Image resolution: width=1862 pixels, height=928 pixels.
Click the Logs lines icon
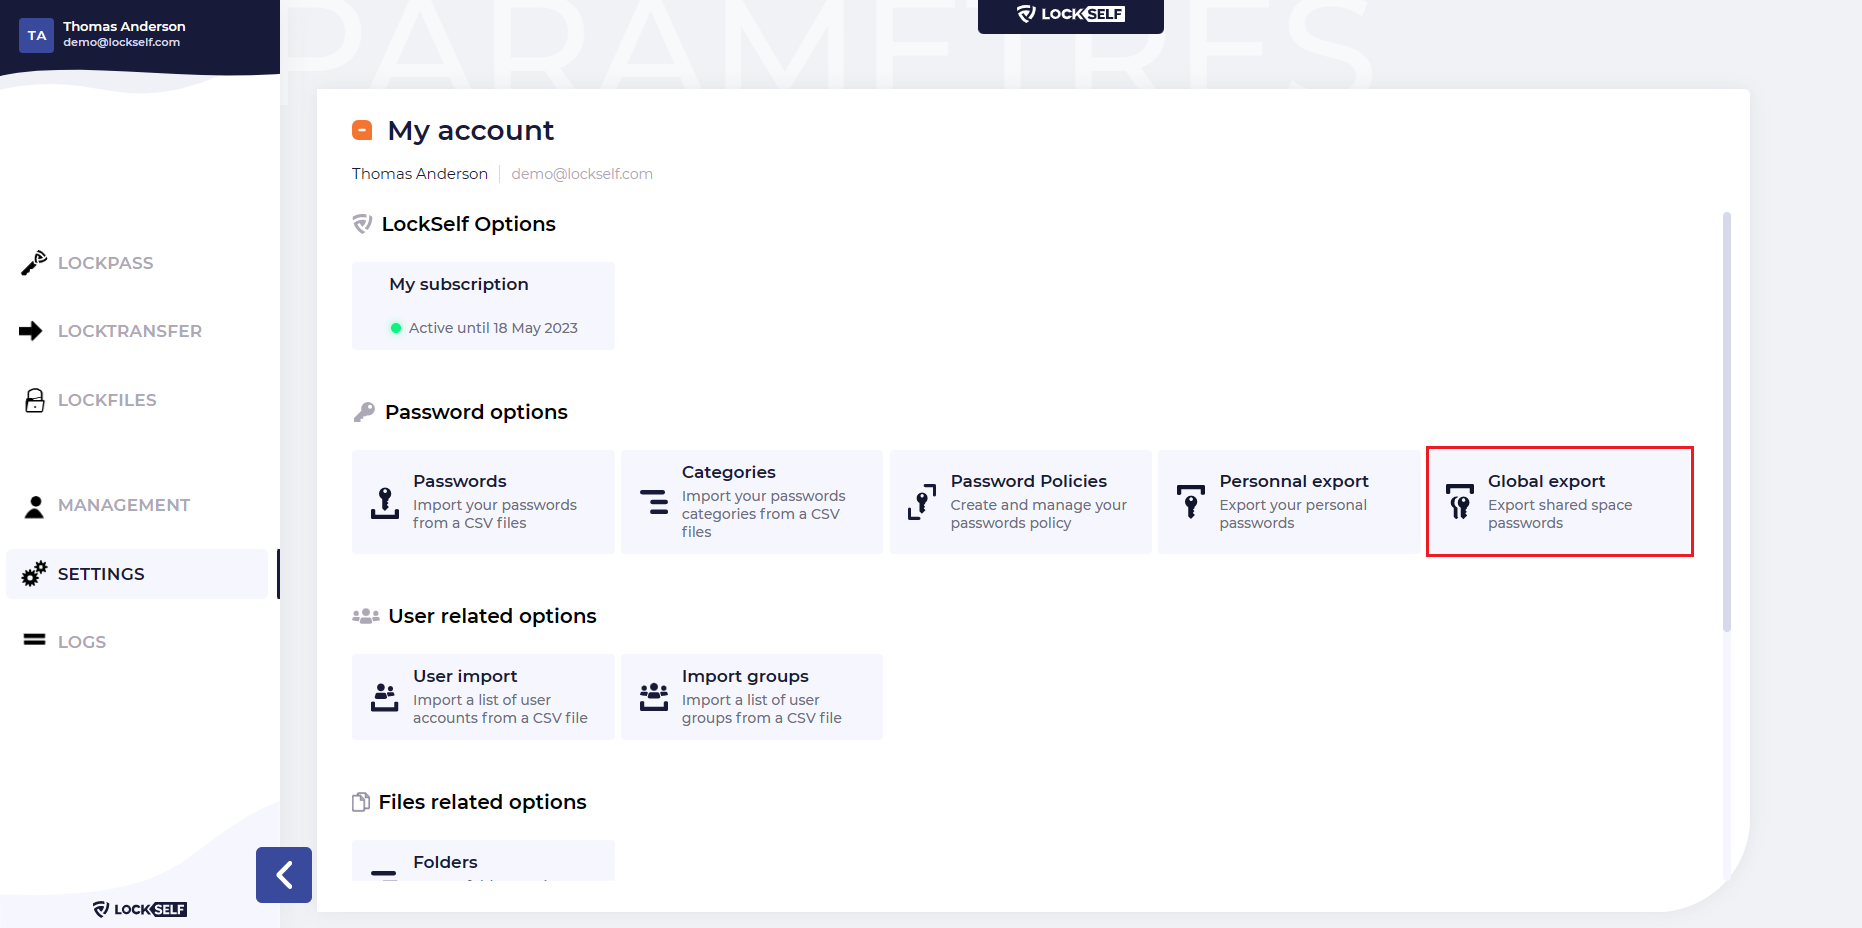[x=35, y=640]
